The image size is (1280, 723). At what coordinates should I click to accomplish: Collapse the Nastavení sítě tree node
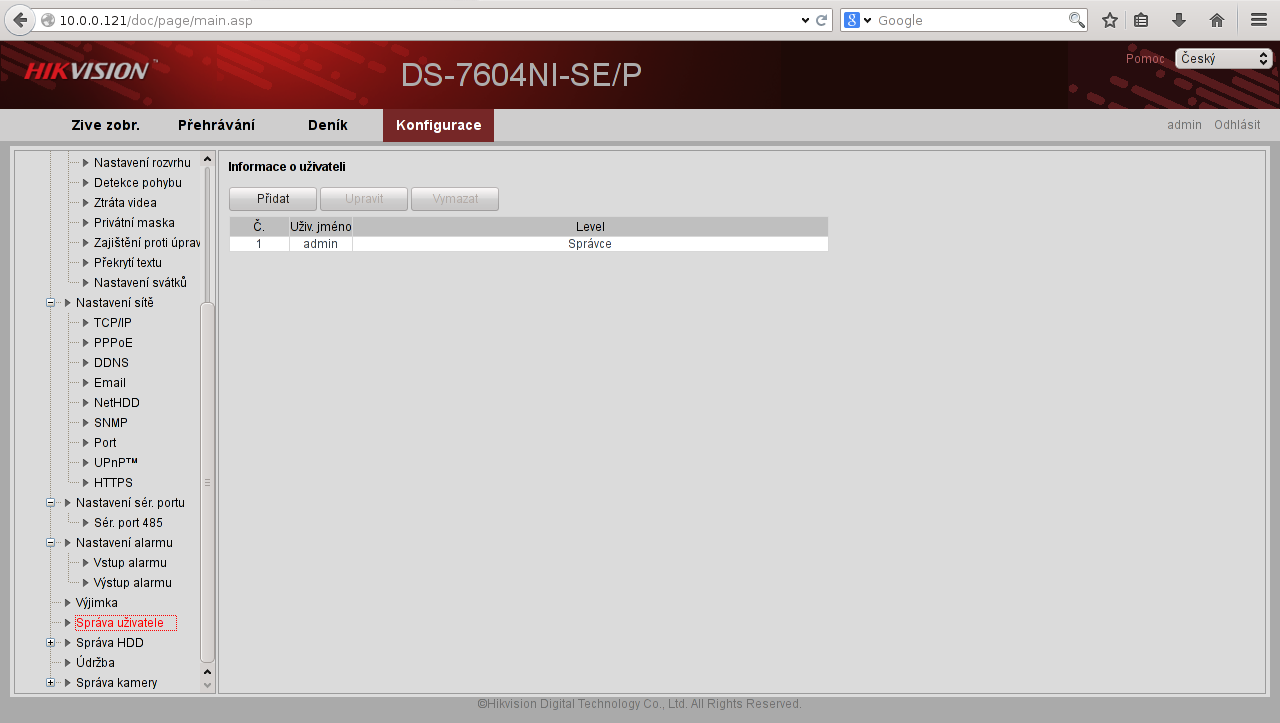[x=50, y=303]
